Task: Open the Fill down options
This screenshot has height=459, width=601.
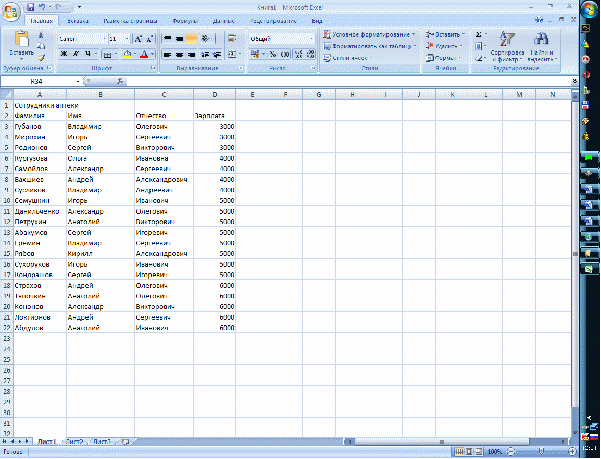Action: [479, 46]
